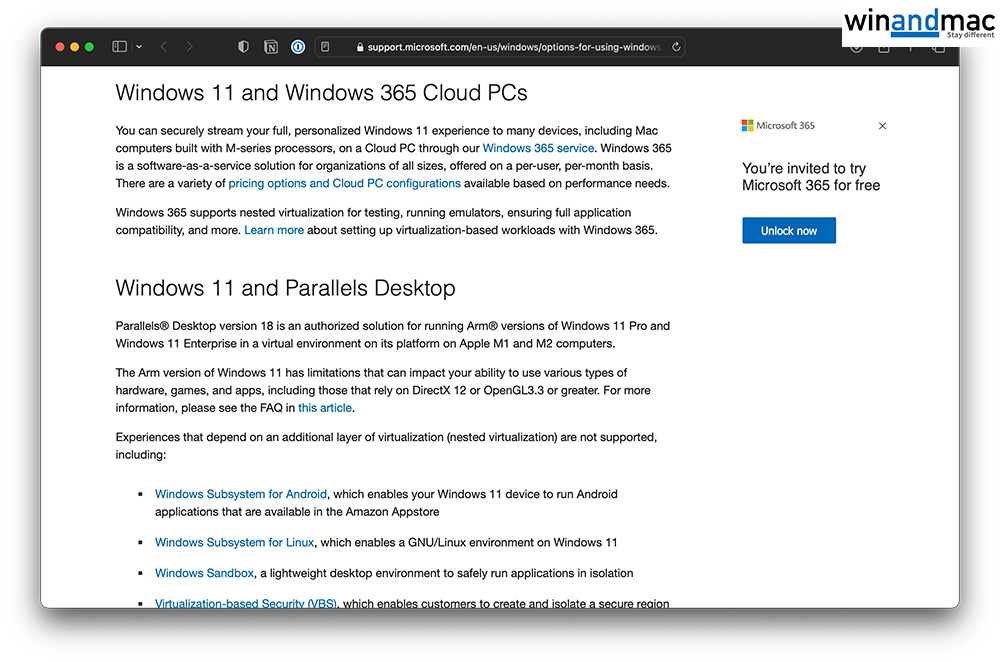Go back to the previous page
Viewport: 1000px width, 662px height.
[x=164, y=47]
